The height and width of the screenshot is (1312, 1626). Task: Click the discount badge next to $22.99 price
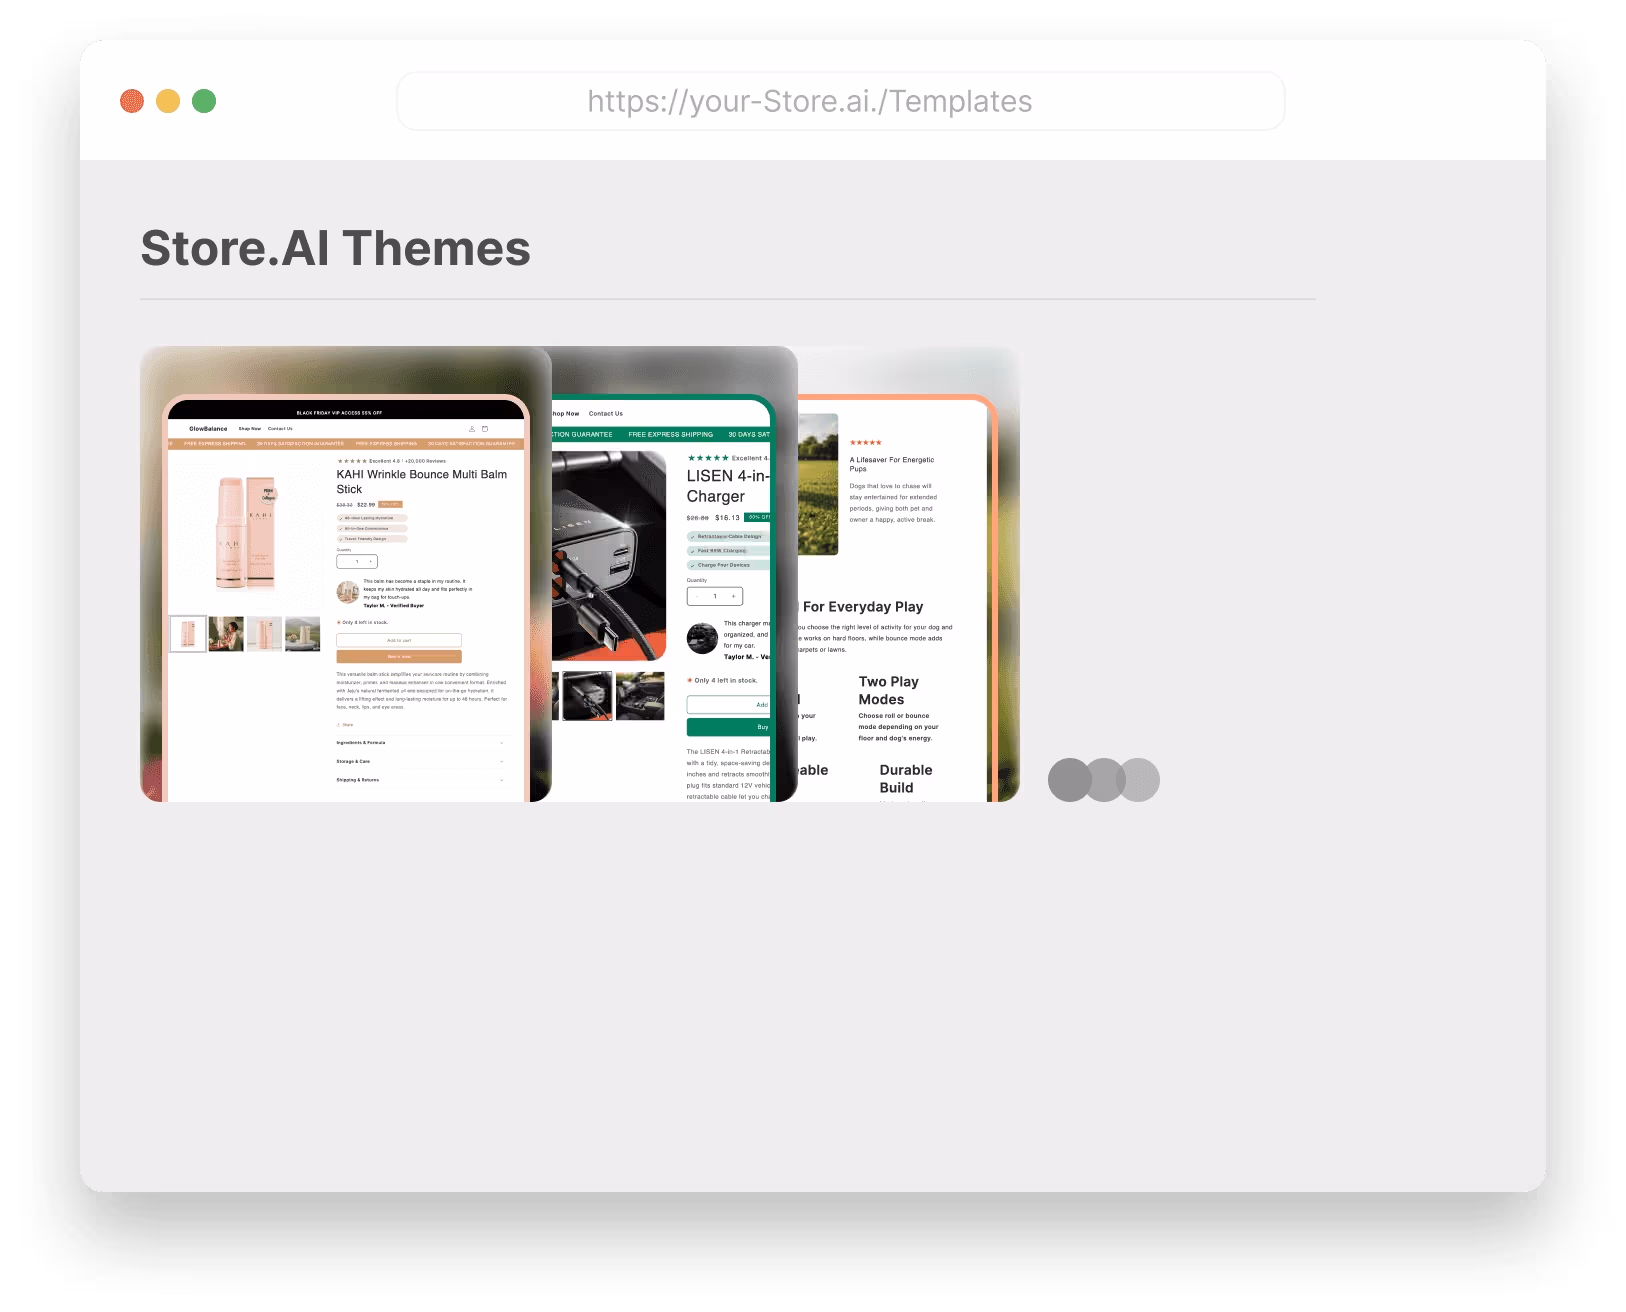[x=389, y=504]
